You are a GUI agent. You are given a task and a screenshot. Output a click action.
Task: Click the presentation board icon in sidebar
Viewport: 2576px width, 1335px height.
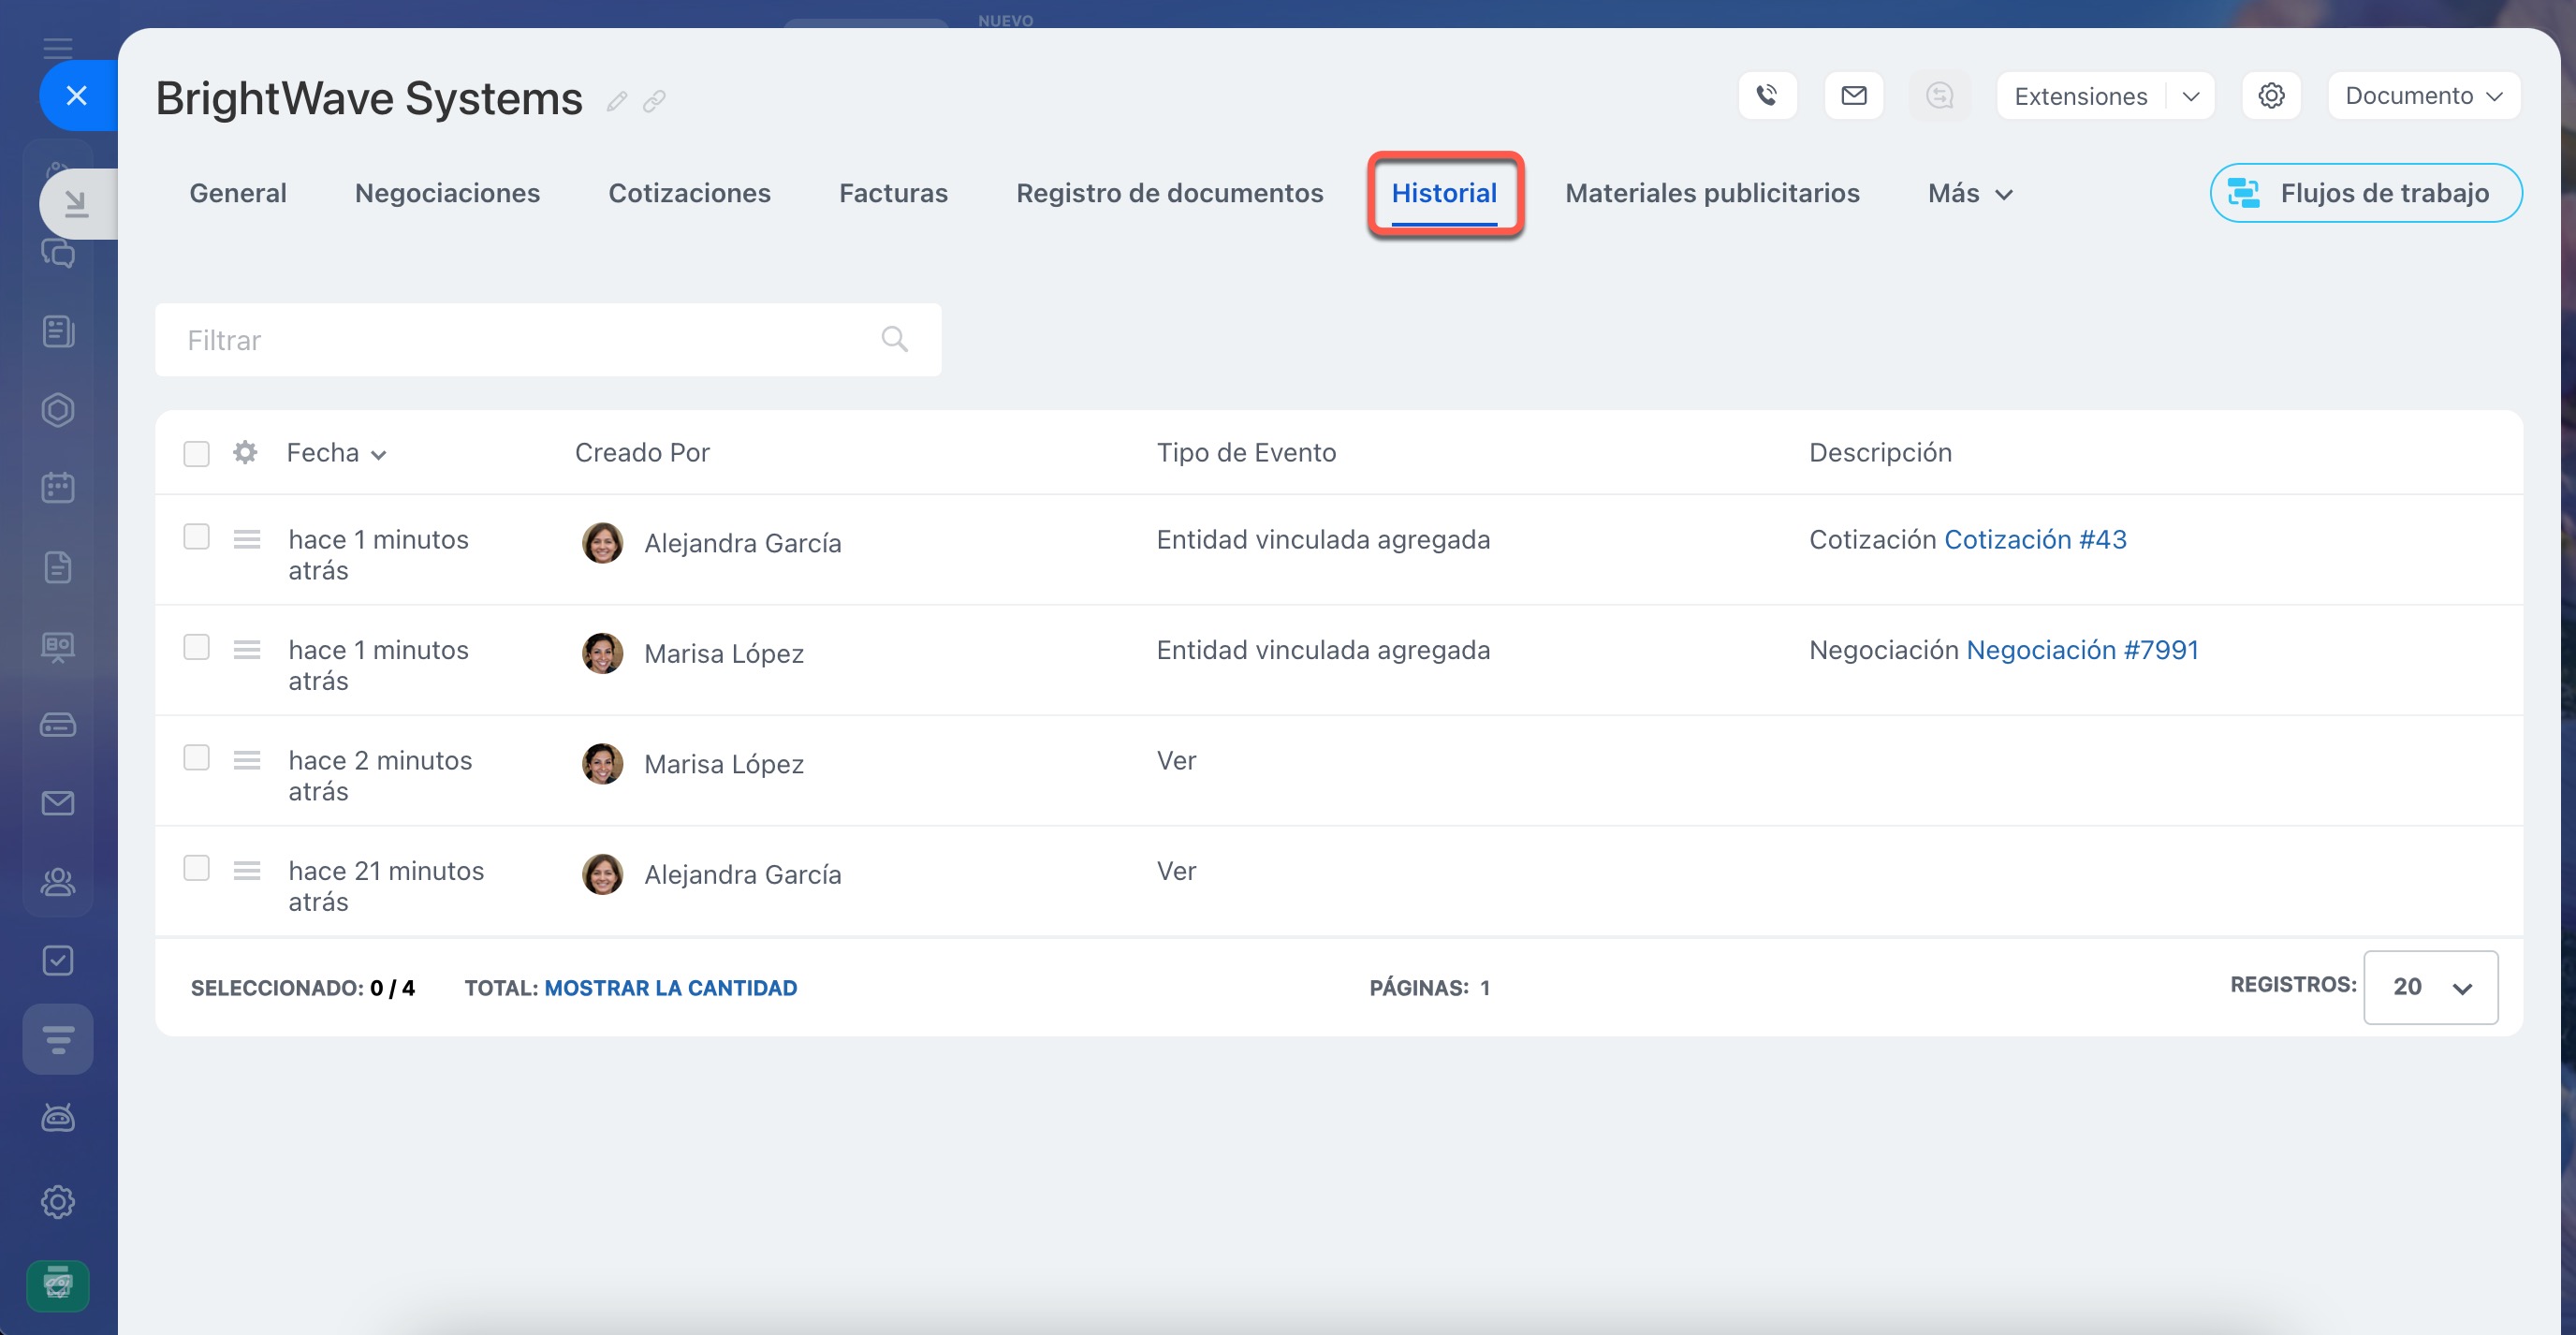coord(58,646)
